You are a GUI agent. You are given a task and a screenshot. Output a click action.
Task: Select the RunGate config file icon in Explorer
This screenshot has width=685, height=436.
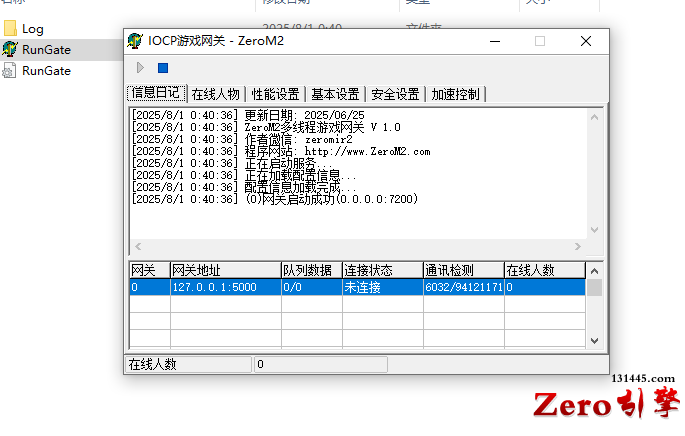coord(10,71)
